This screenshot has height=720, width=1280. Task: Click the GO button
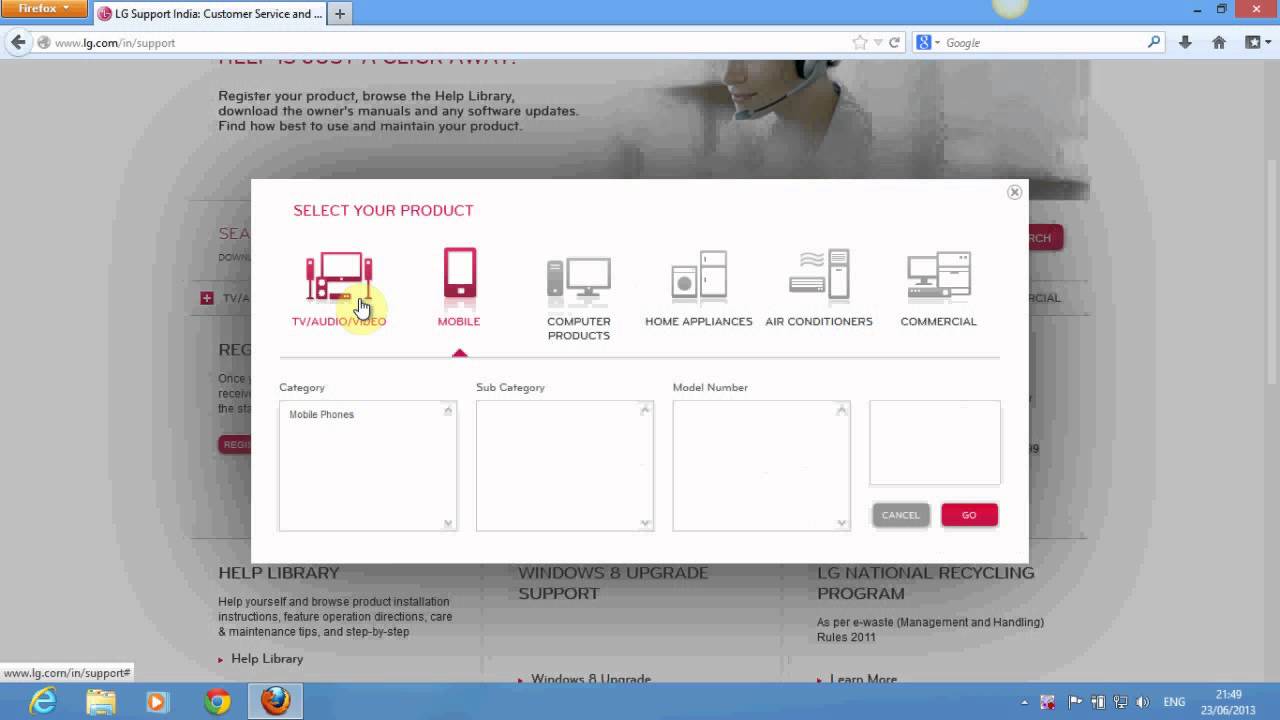(969, 515)
